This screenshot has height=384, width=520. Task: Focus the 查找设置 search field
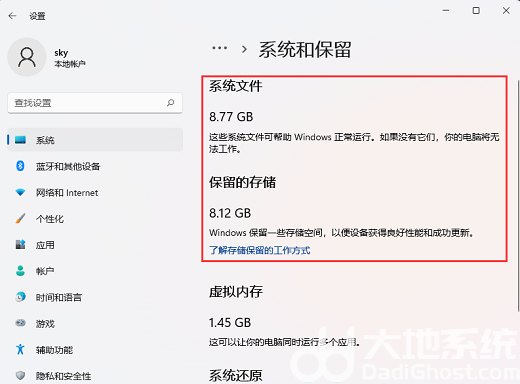tap(95, 103)
